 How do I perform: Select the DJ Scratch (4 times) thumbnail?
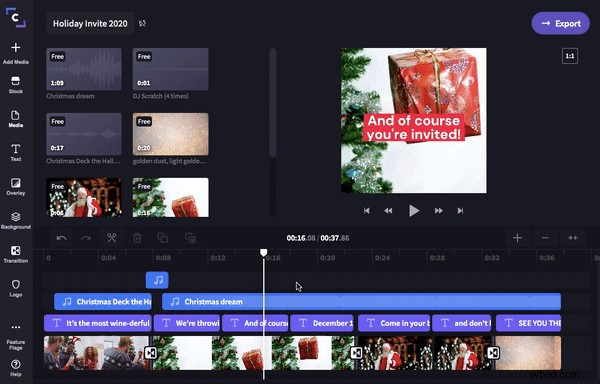click(x=170, y=69)
